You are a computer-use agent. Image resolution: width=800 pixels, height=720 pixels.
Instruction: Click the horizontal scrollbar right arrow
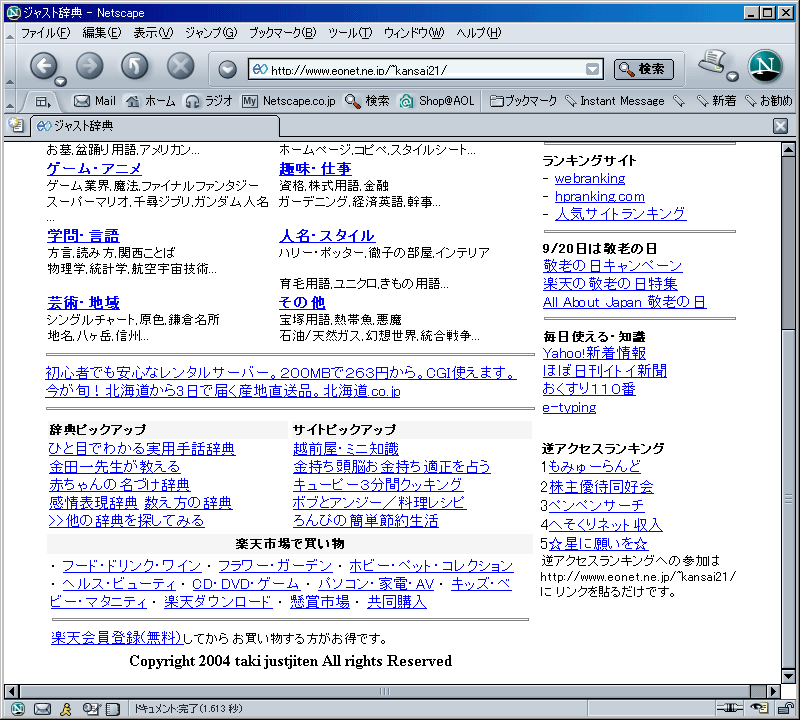(x=774, y=691)
